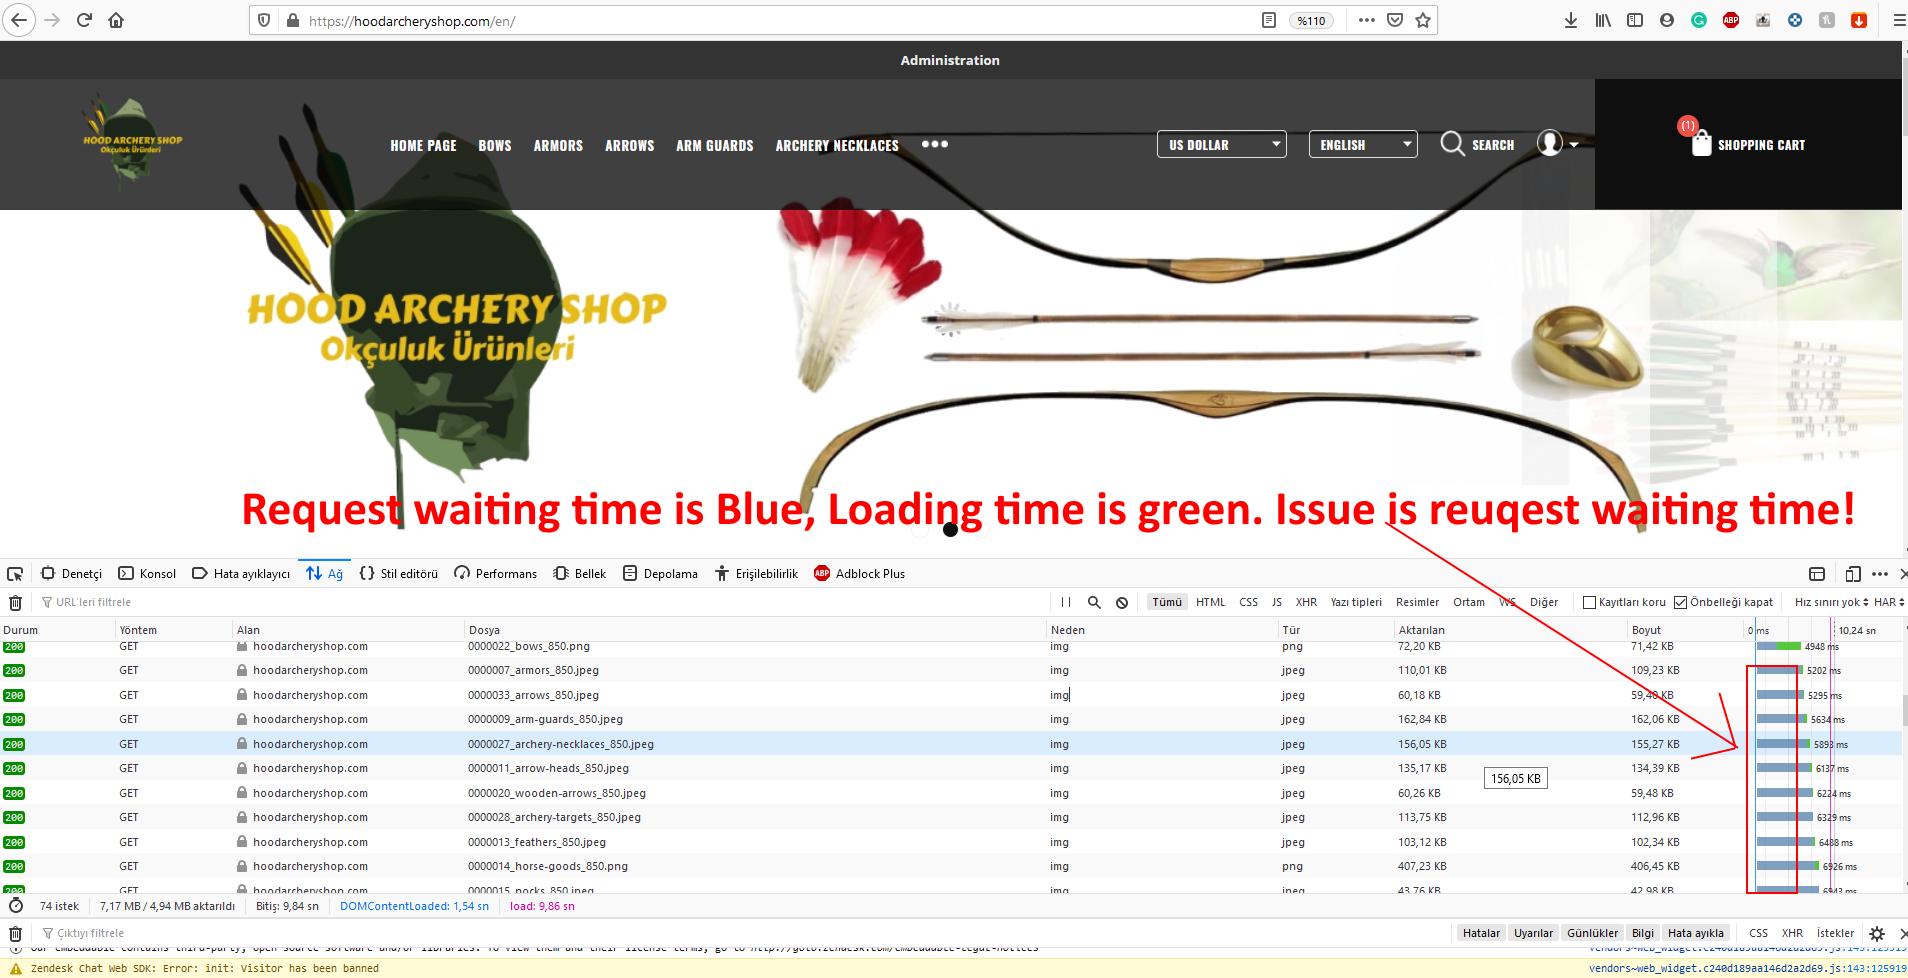Screen dimensions: 1908x978
Task: Open DevTools settings via the gear icon
Action: [1879, 932]
